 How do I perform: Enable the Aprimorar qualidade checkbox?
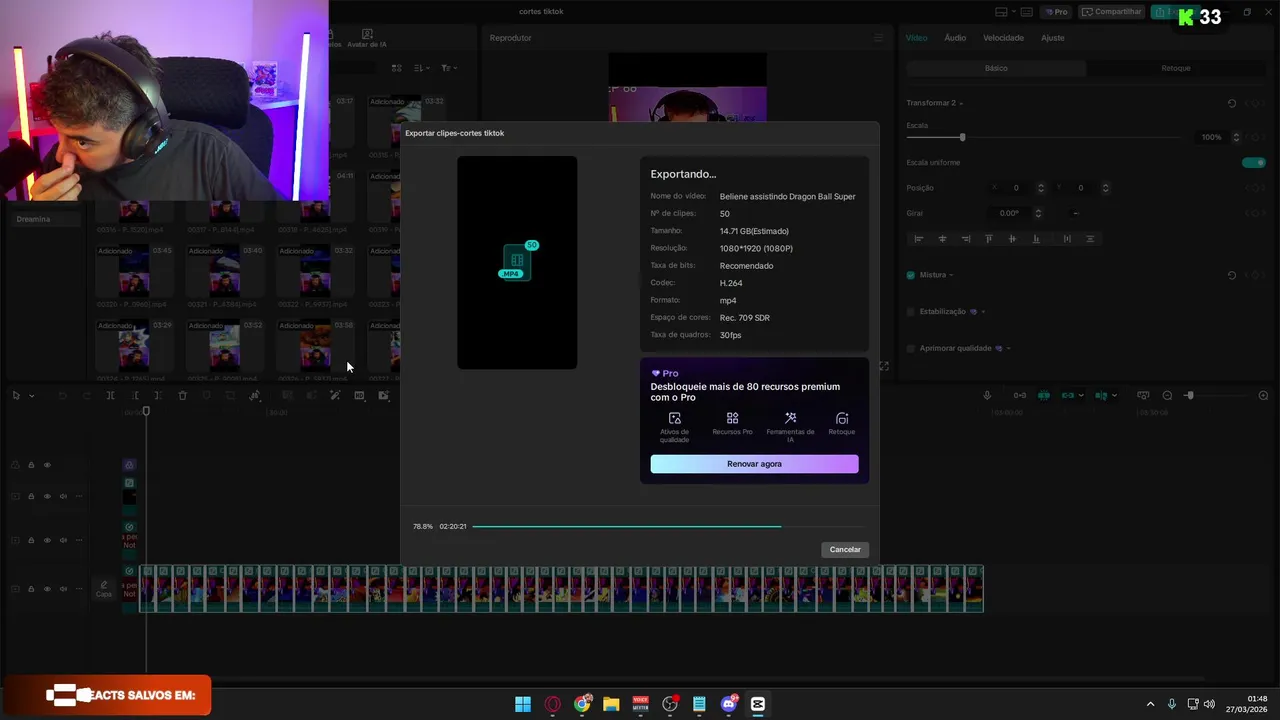(x=910, y=348)
